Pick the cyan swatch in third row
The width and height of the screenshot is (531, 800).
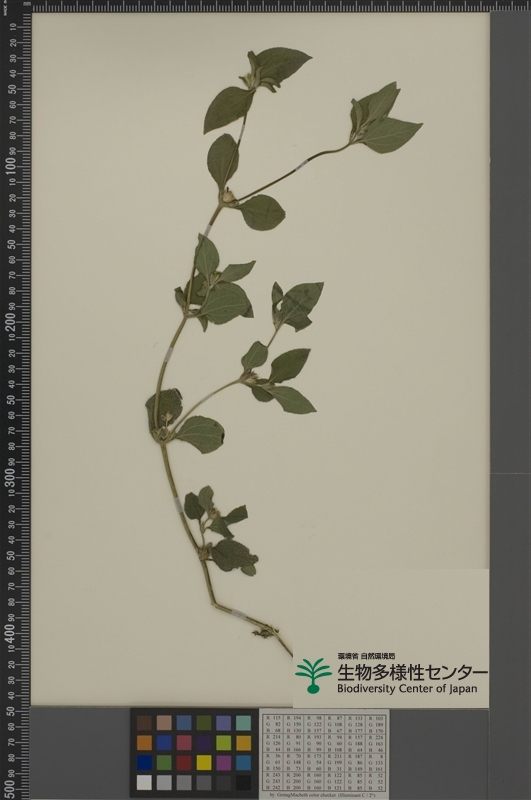tap(243, 762)
